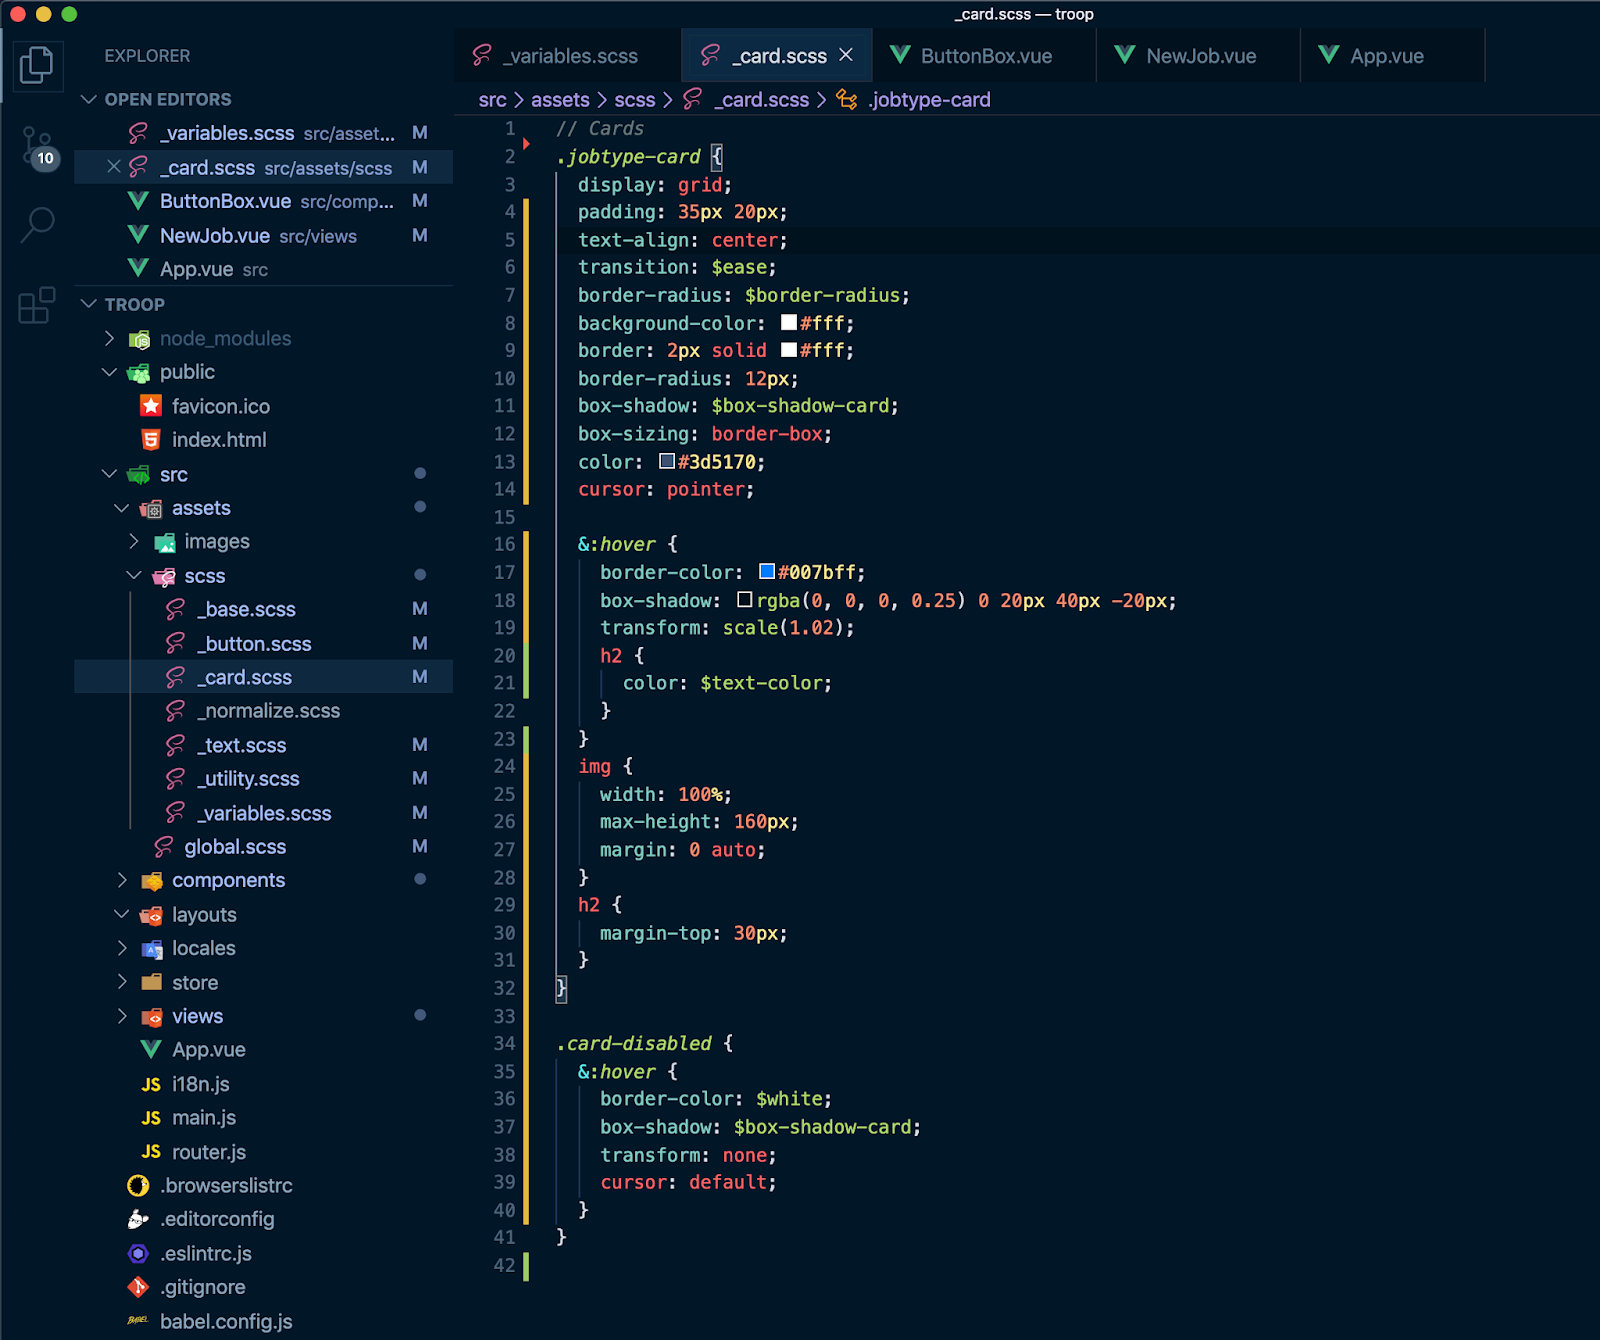Screen dimensions: 1600x1340
Task: Expand the components folder
Action: pyautogui.click(x=122, y=880)
